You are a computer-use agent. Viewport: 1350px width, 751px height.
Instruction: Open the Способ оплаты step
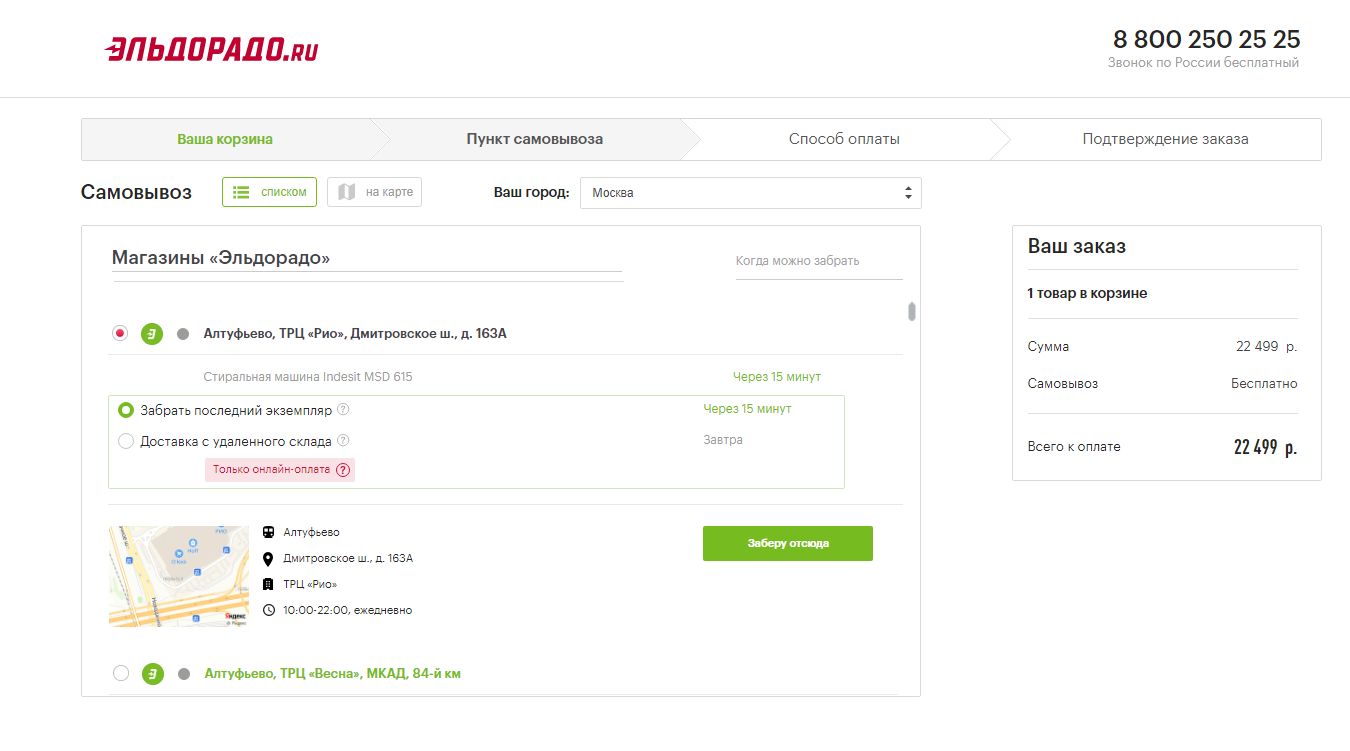(844, 140)
